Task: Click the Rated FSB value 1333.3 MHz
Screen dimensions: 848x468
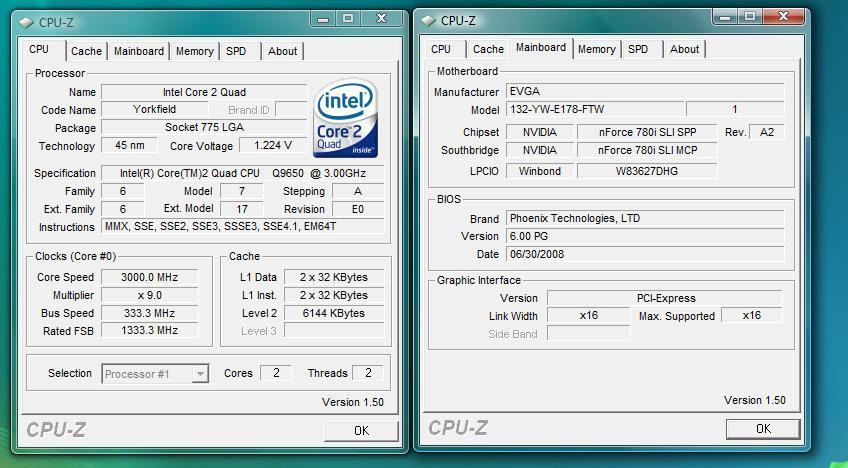Action: pyautogui.click(x=149, y=330)
